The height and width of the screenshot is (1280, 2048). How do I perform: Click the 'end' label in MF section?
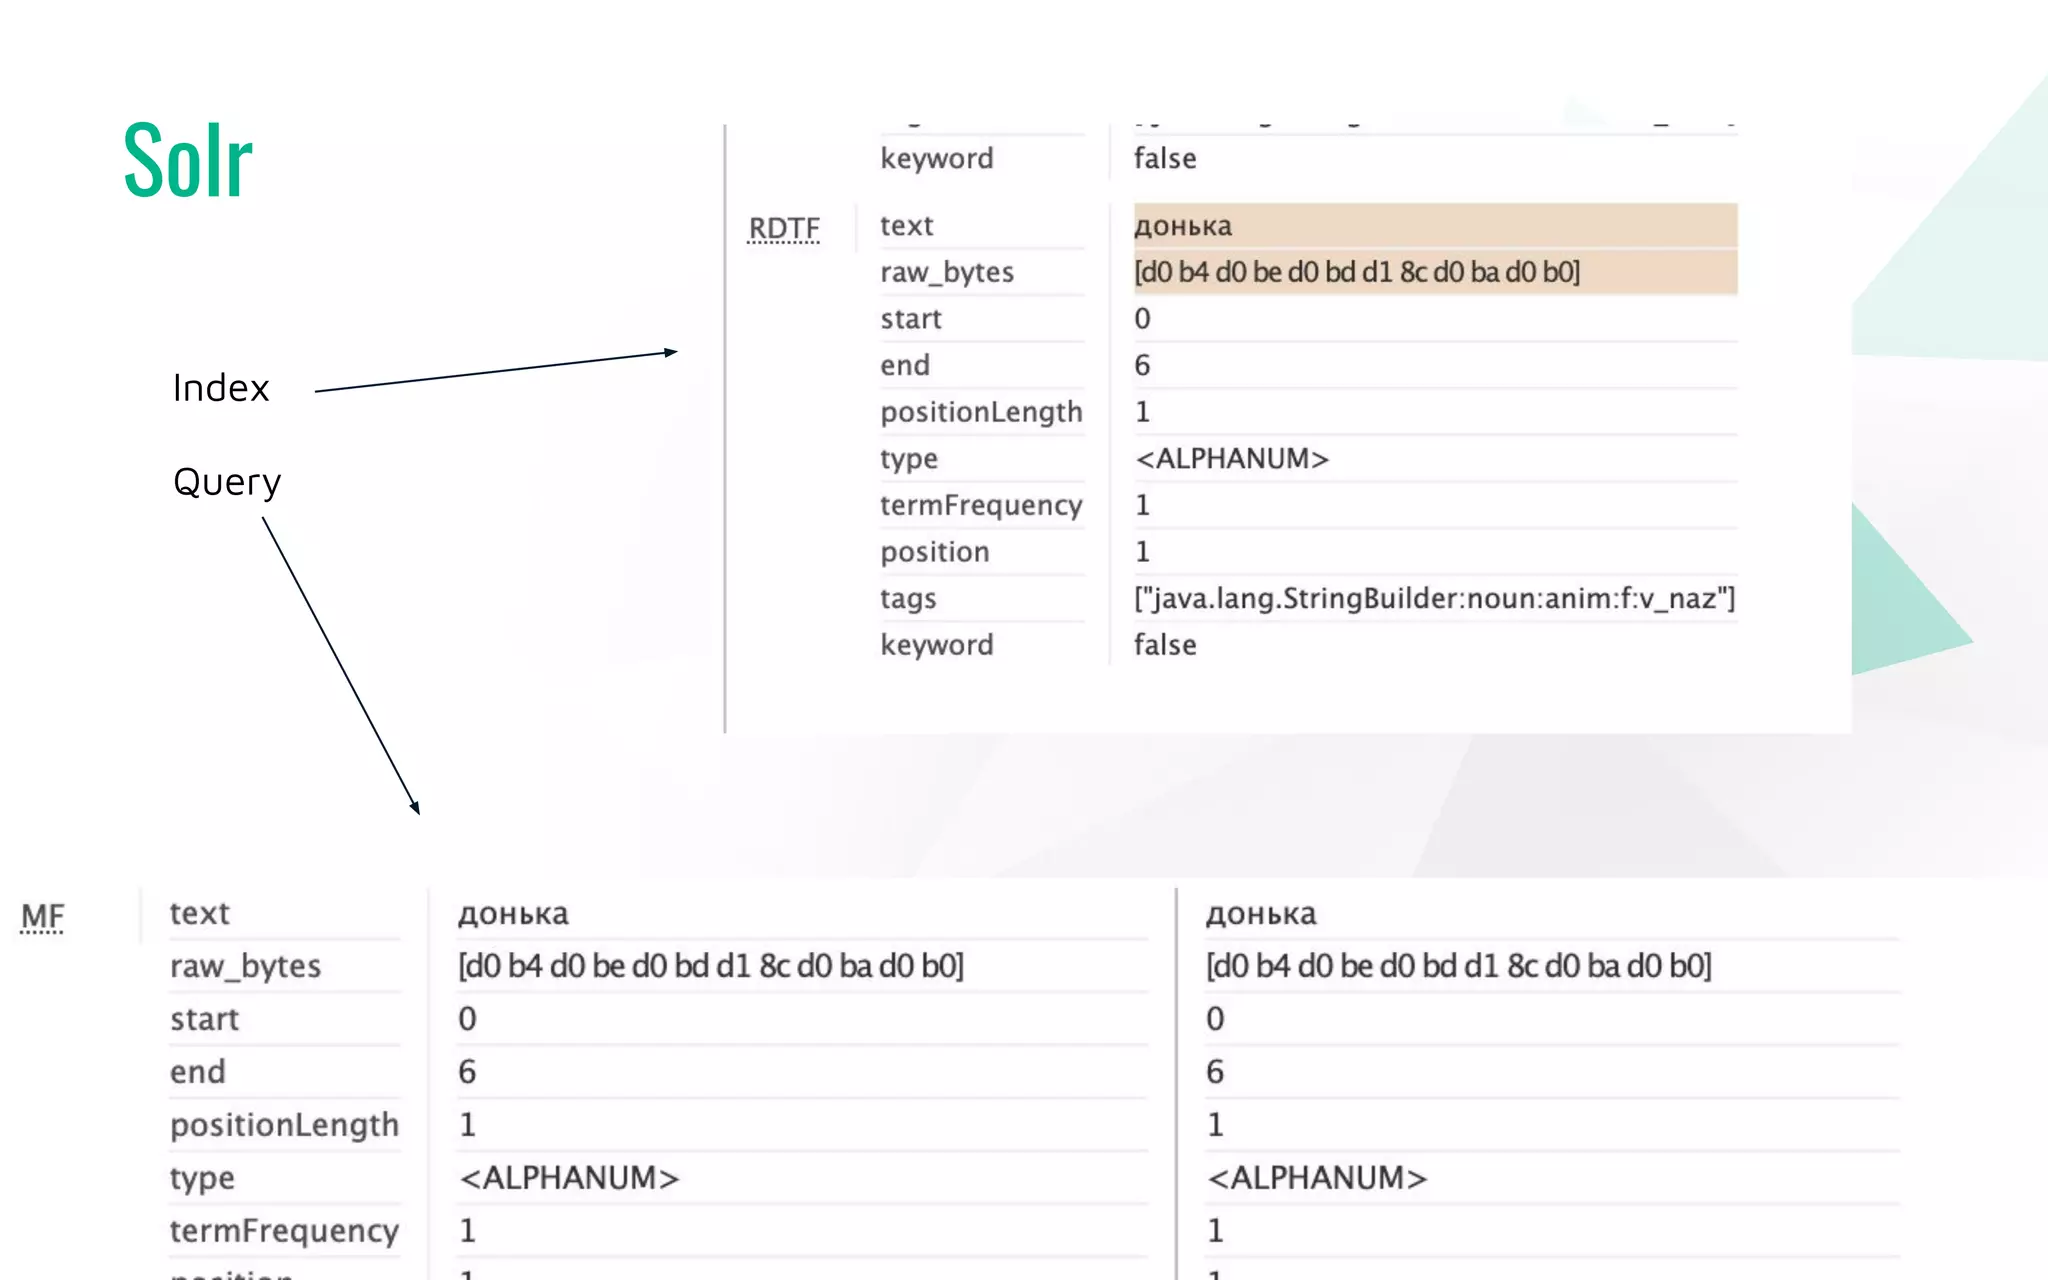tap(197, 1072)
